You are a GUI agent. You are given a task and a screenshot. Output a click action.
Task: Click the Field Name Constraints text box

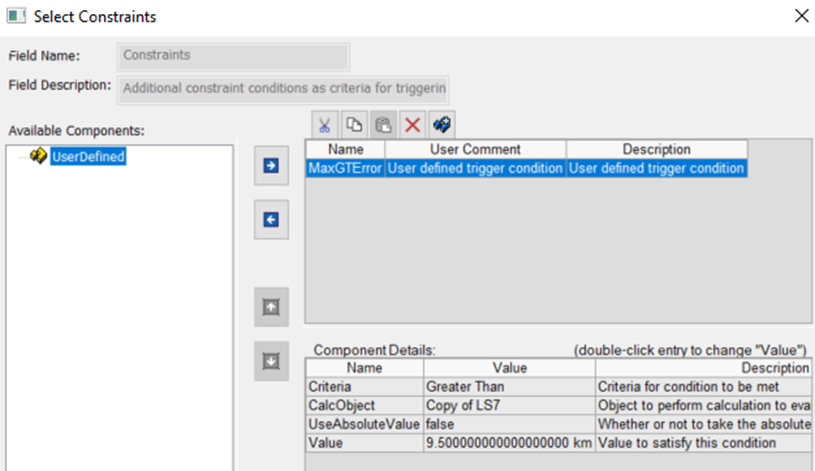tap(233, 56)
